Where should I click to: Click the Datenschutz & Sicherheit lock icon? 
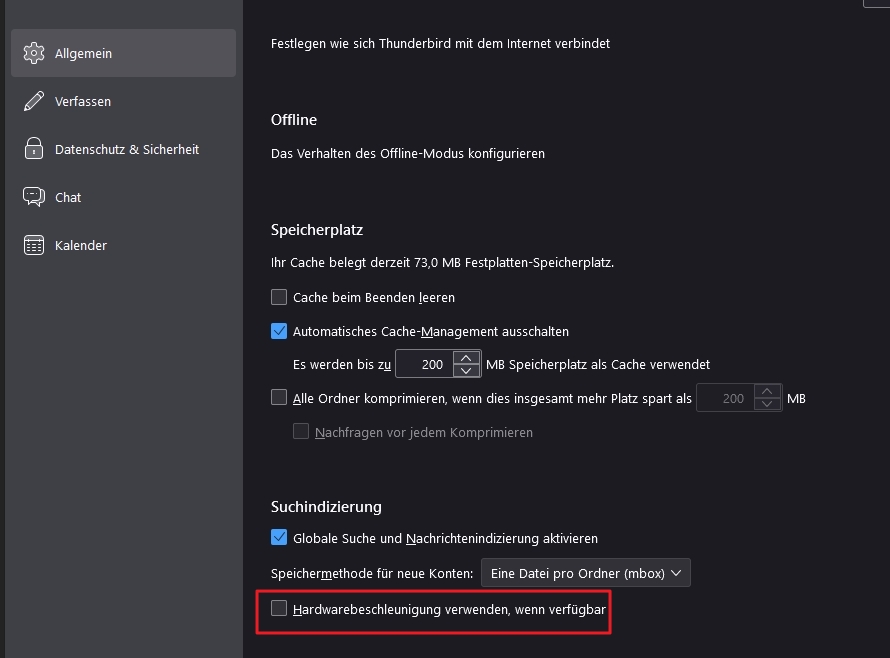(34, 149)
